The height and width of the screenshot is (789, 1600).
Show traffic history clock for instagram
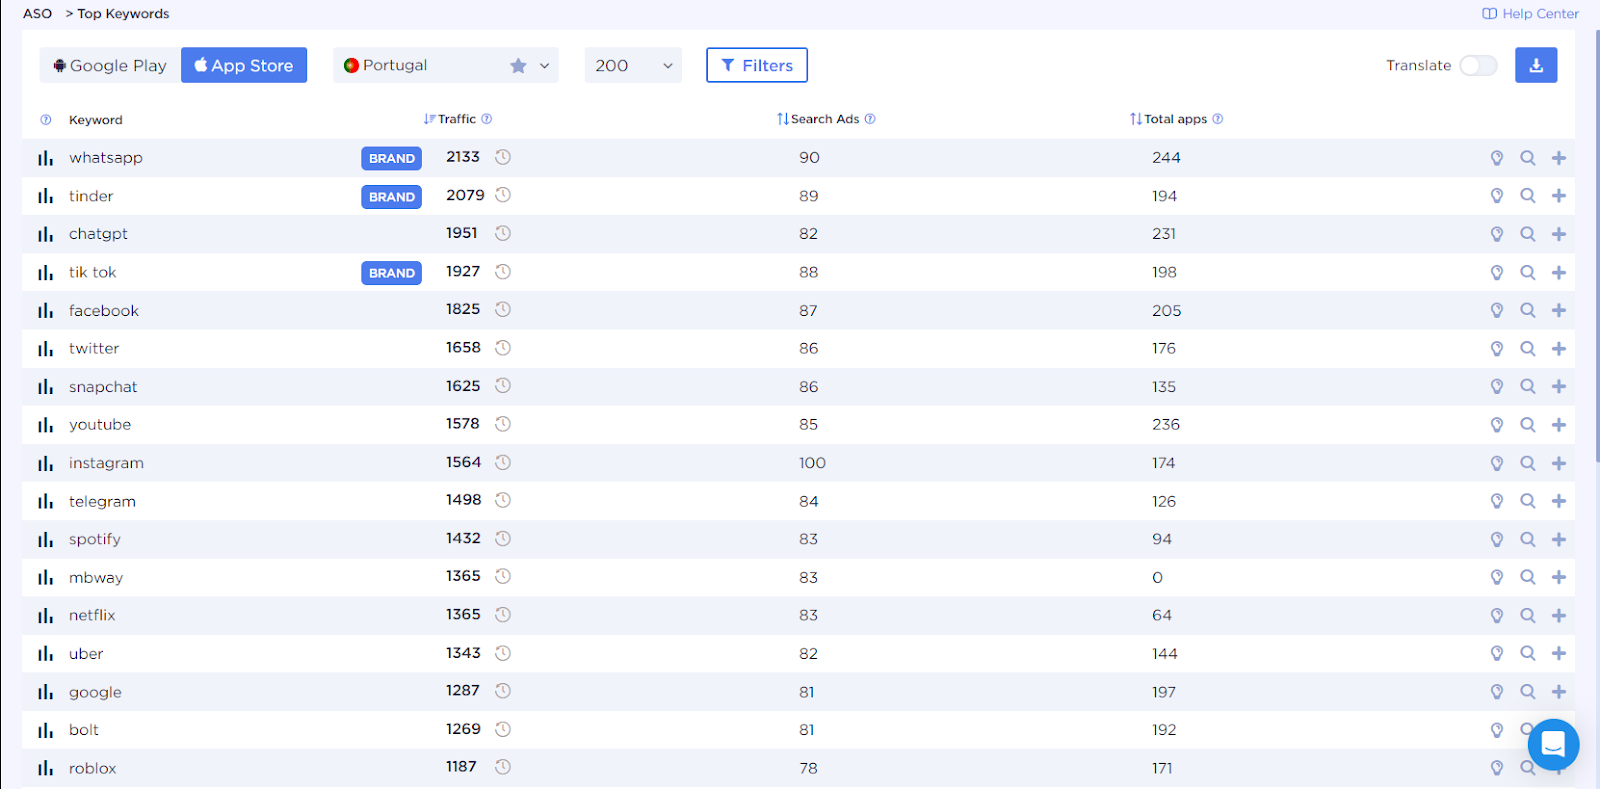503,462
